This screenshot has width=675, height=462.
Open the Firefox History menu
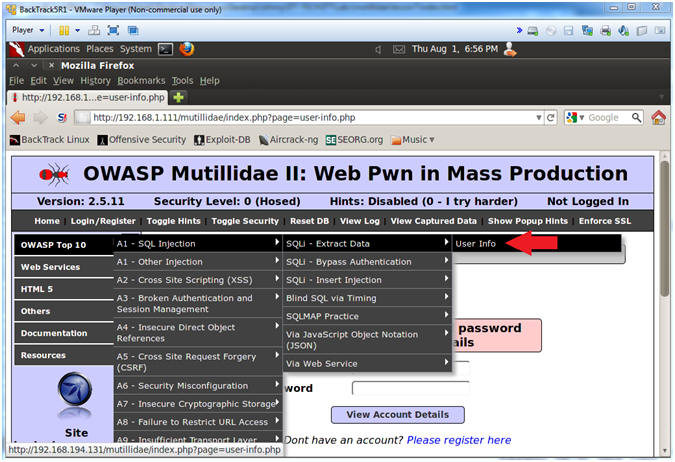pos(96,81)
